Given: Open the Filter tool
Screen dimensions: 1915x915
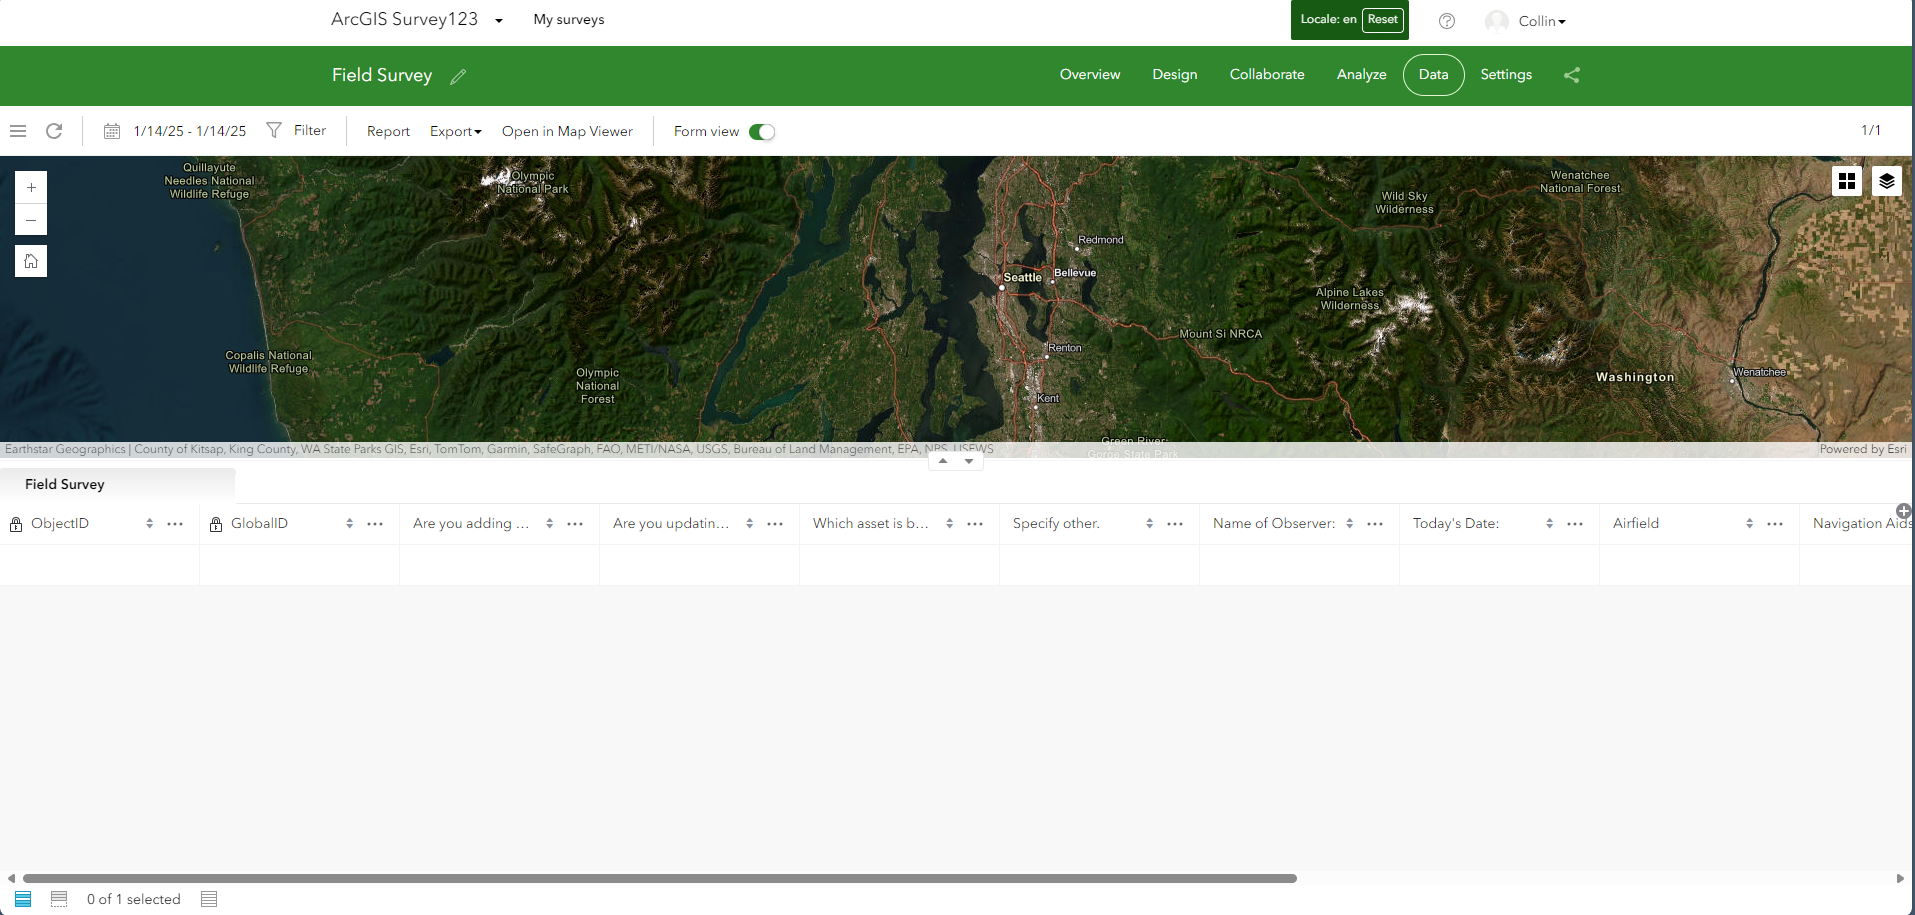Looking at the screenshot, I should 296,130.
